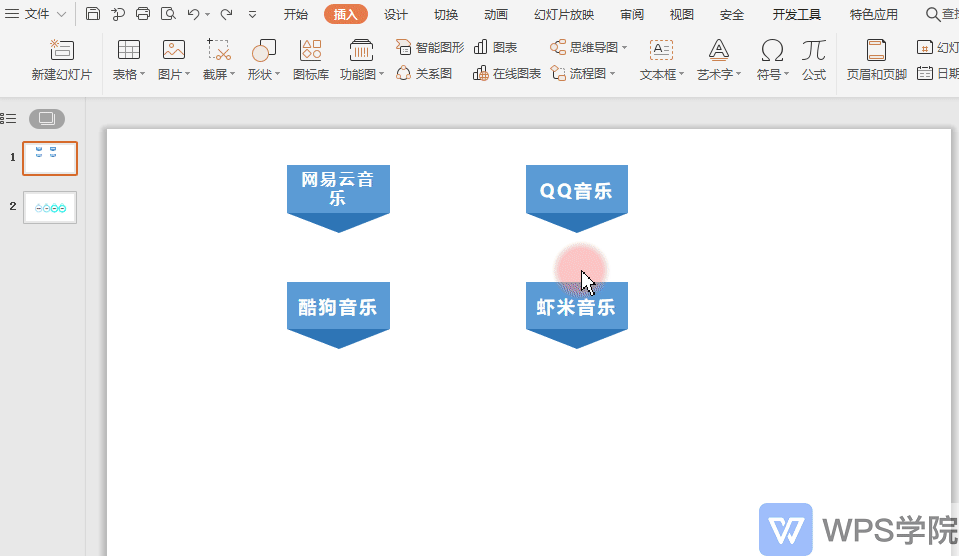Open the 设计 ribbon tab
The width and height of the screenshot is (959, 556).
point(396,14)
